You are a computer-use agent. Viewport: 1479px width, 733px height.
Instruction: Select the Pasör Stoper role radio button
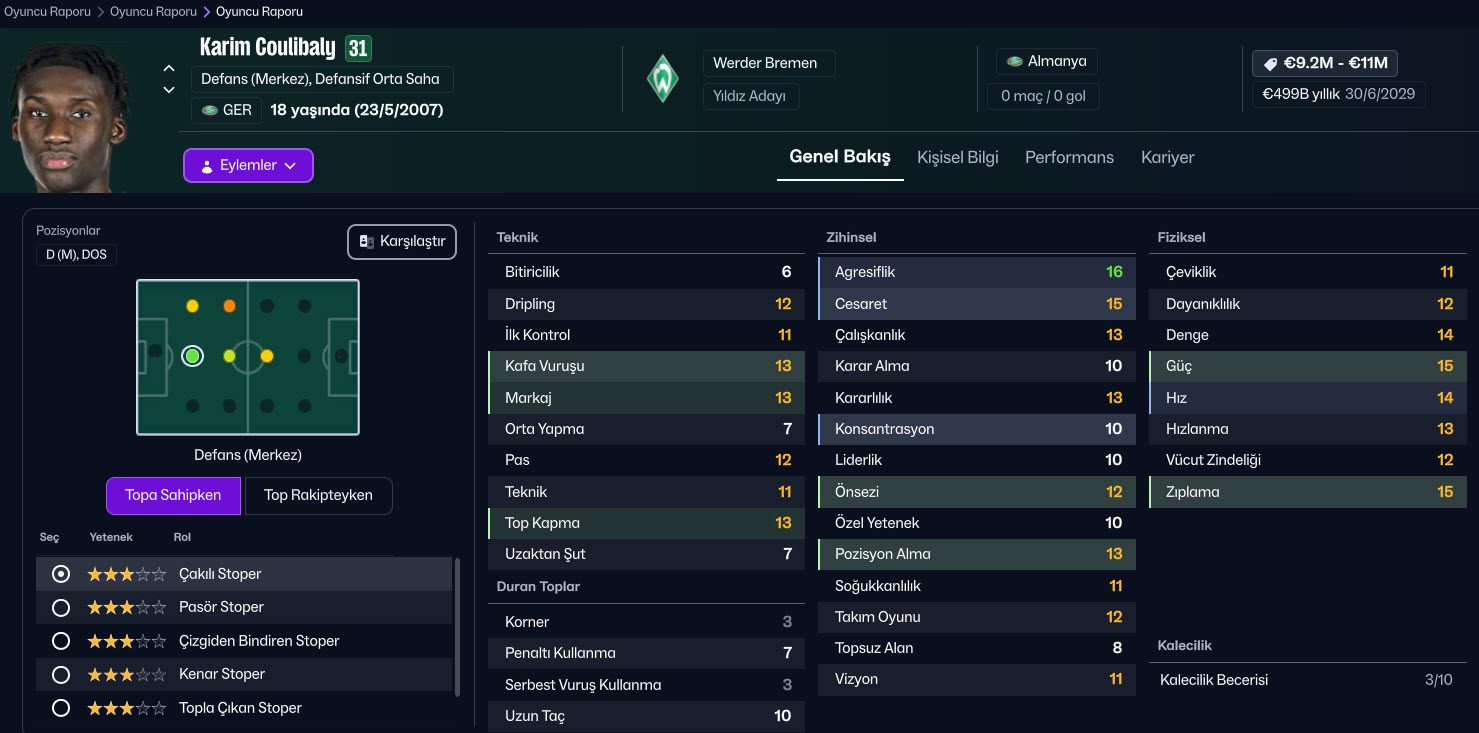coord(61,608)
